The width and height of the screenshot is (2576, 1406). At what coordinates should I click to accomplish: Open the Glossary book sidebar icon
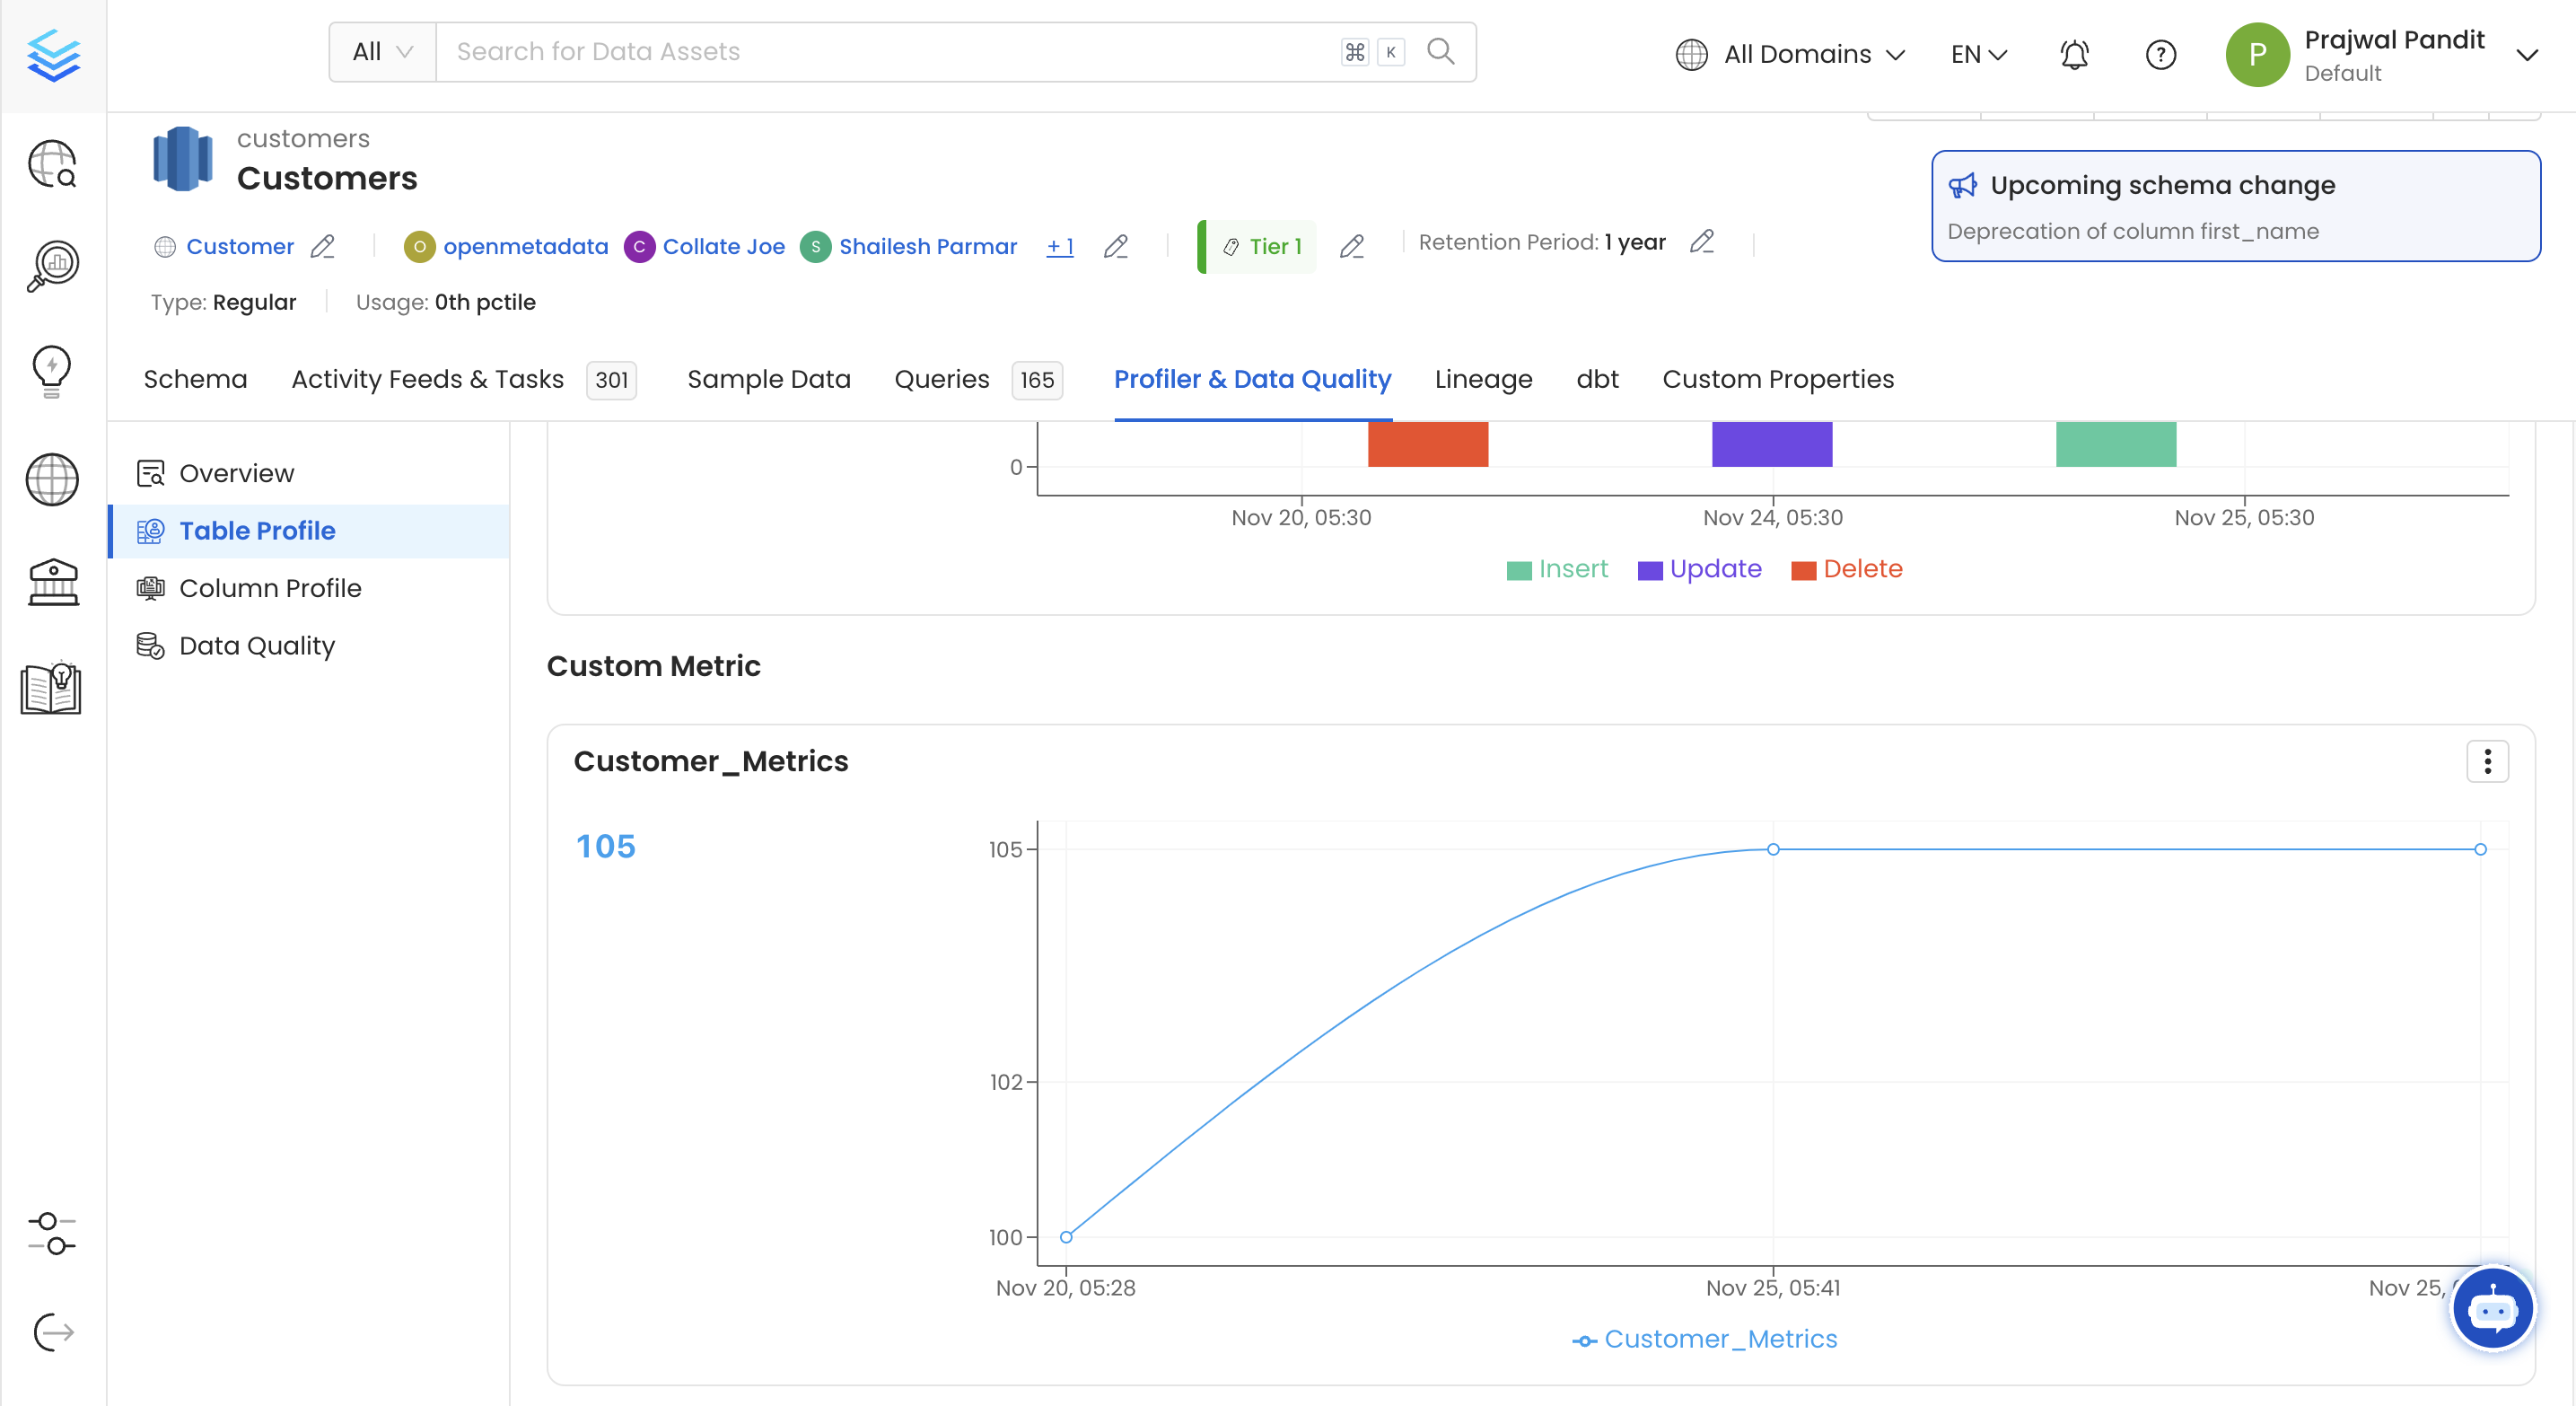point(52,687)
